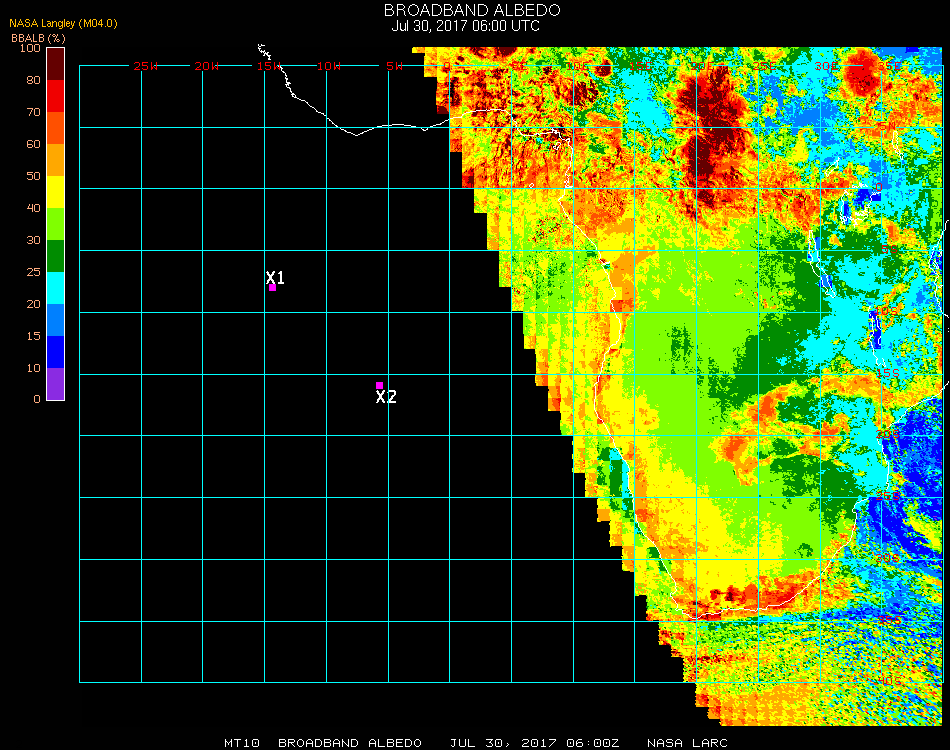Select the X2 marker label
This screenshot has width=950, height=750.
[x=386, y=397]
